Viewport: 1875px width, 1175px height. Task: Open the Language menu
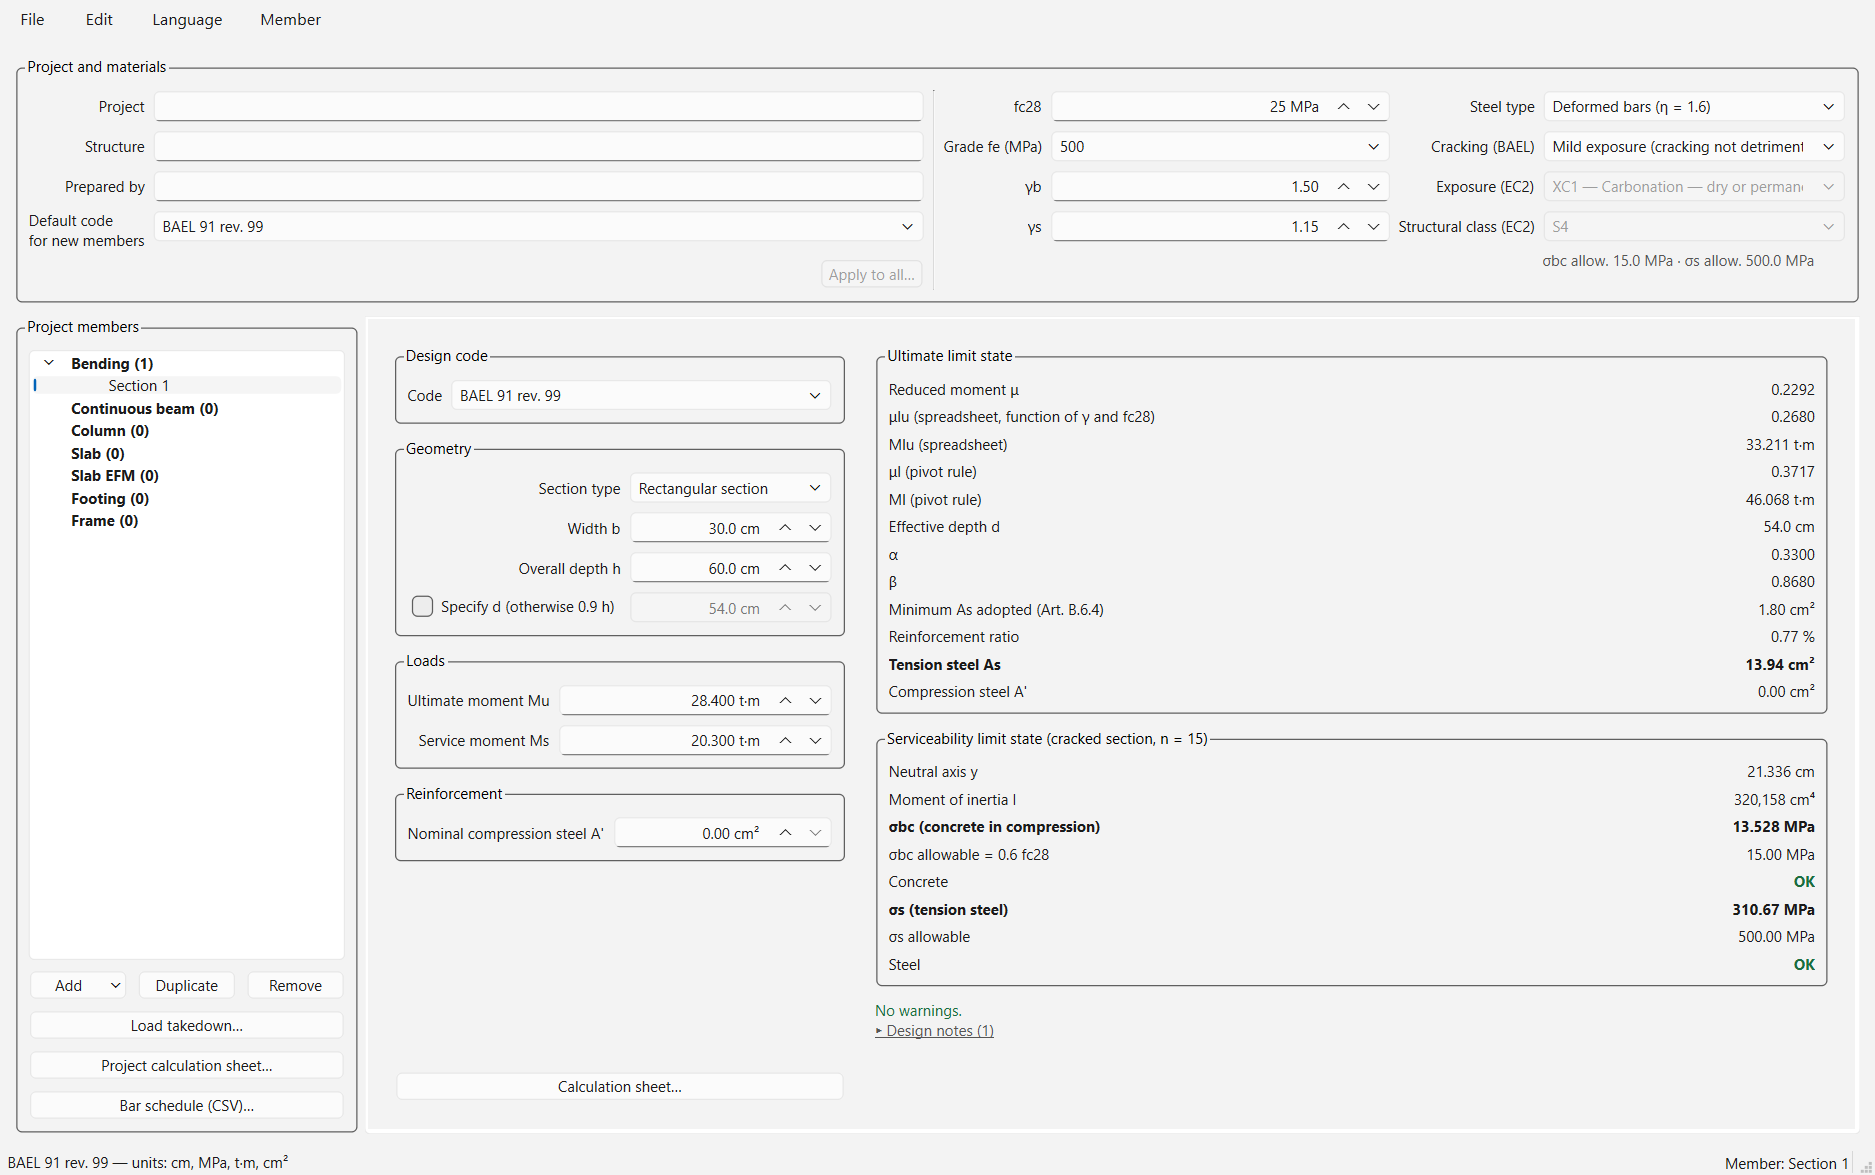[x=187, y=20]
